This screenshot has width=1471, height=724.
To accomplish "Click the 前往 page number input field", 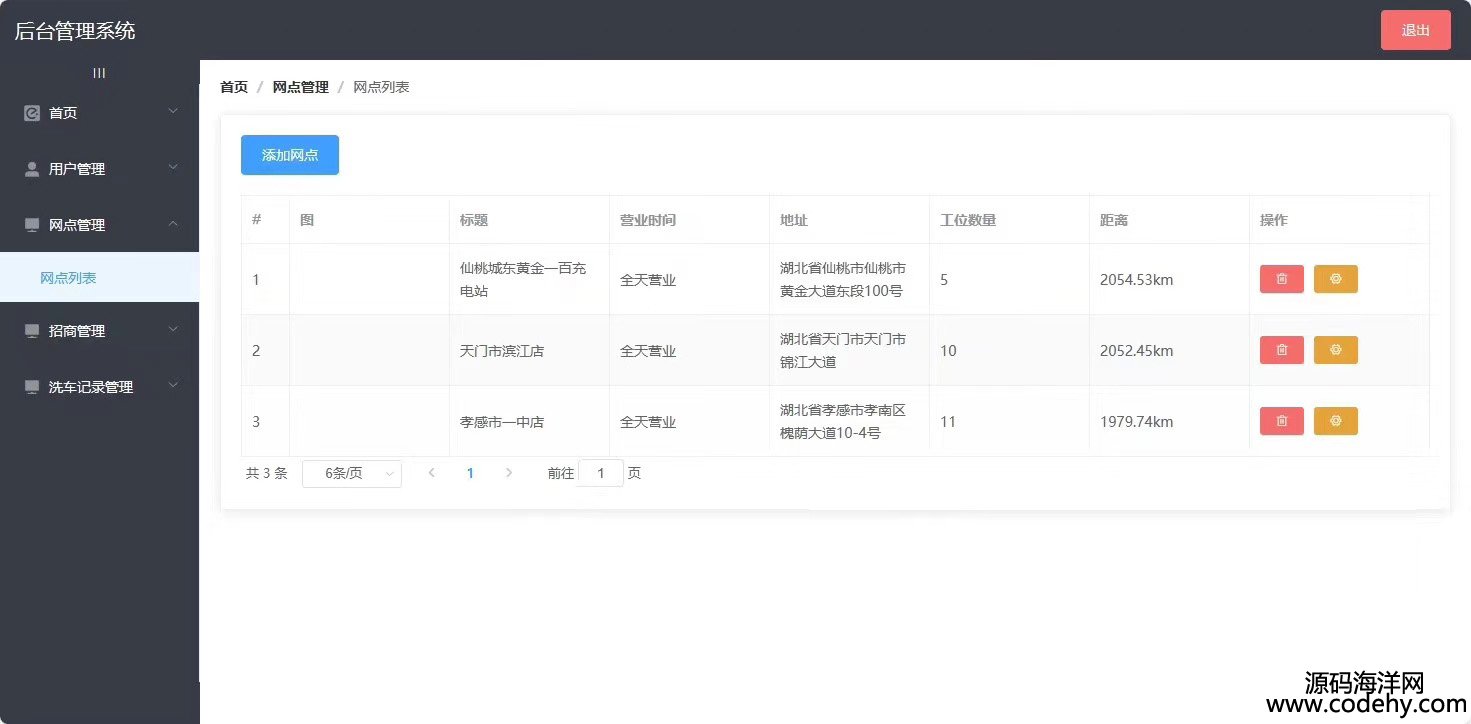I will [x=601, y=473].
